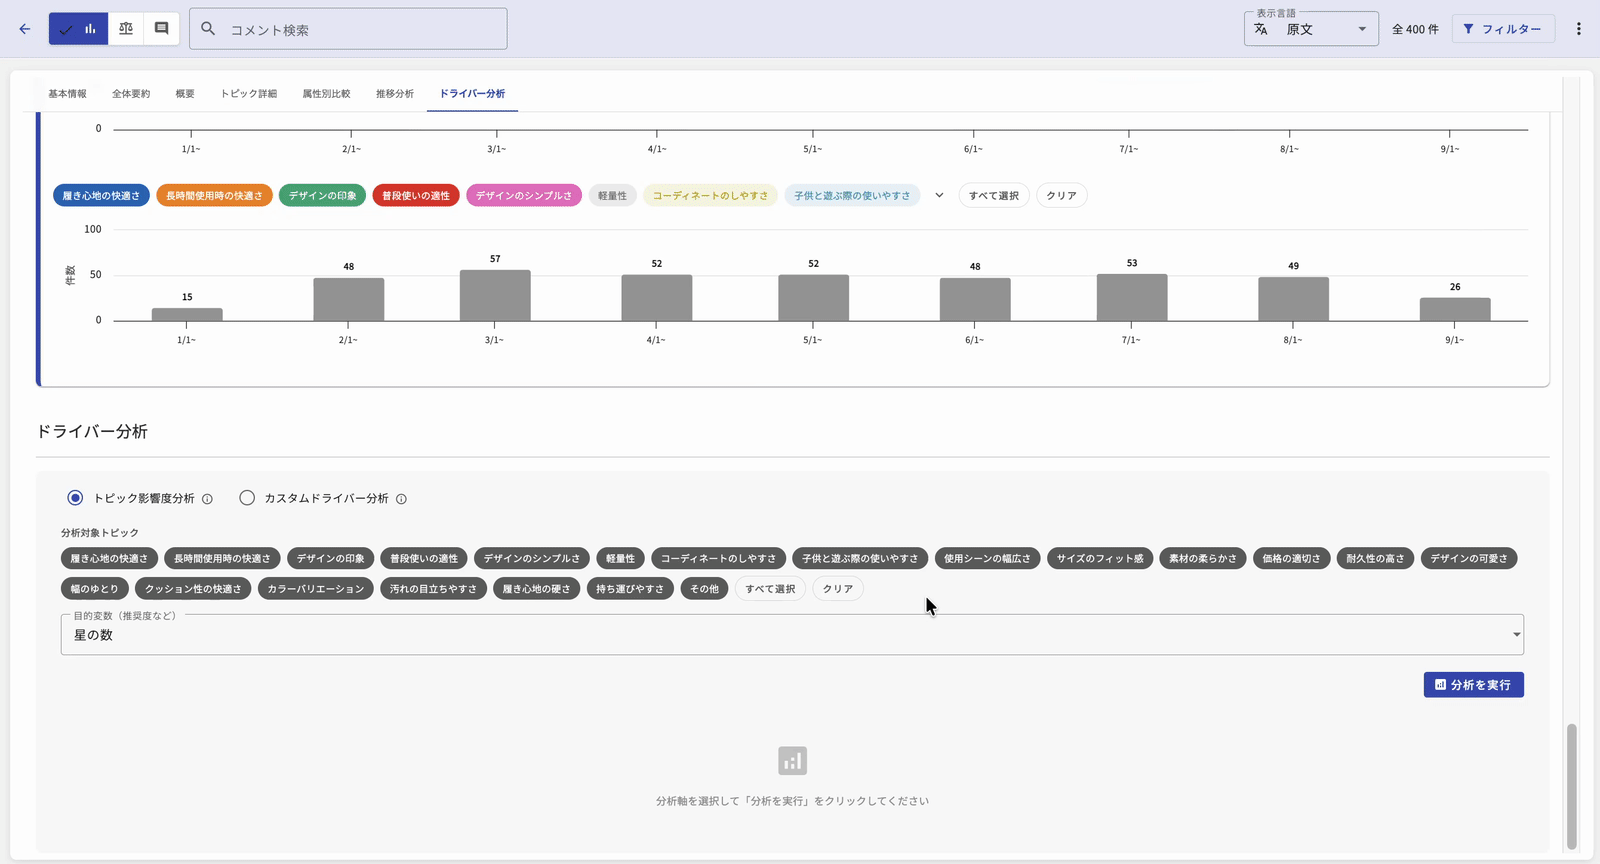1600x864 pixels.
Task: Toggle light-blue 子供と遊ぶ際の使いやすさ legend chip
Action: [x=852, y=196]
